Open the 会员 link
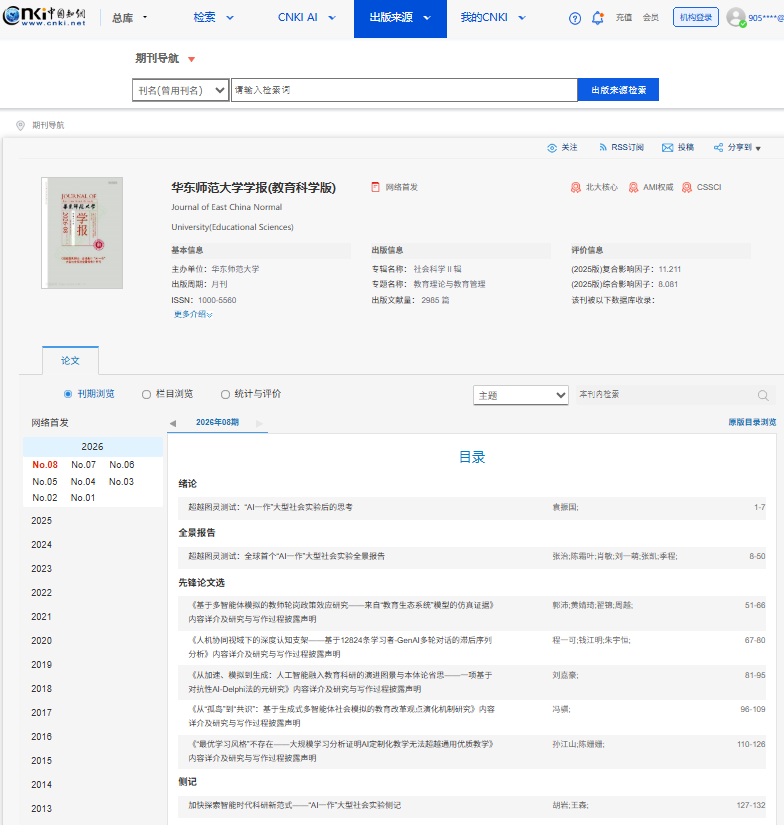The height and width of the screenshot is (825, 784). click(x=651, y=18)
